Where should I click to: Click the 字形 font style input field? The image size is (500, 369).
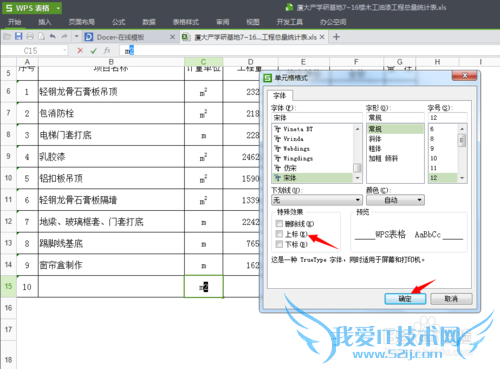coord(395,118)
